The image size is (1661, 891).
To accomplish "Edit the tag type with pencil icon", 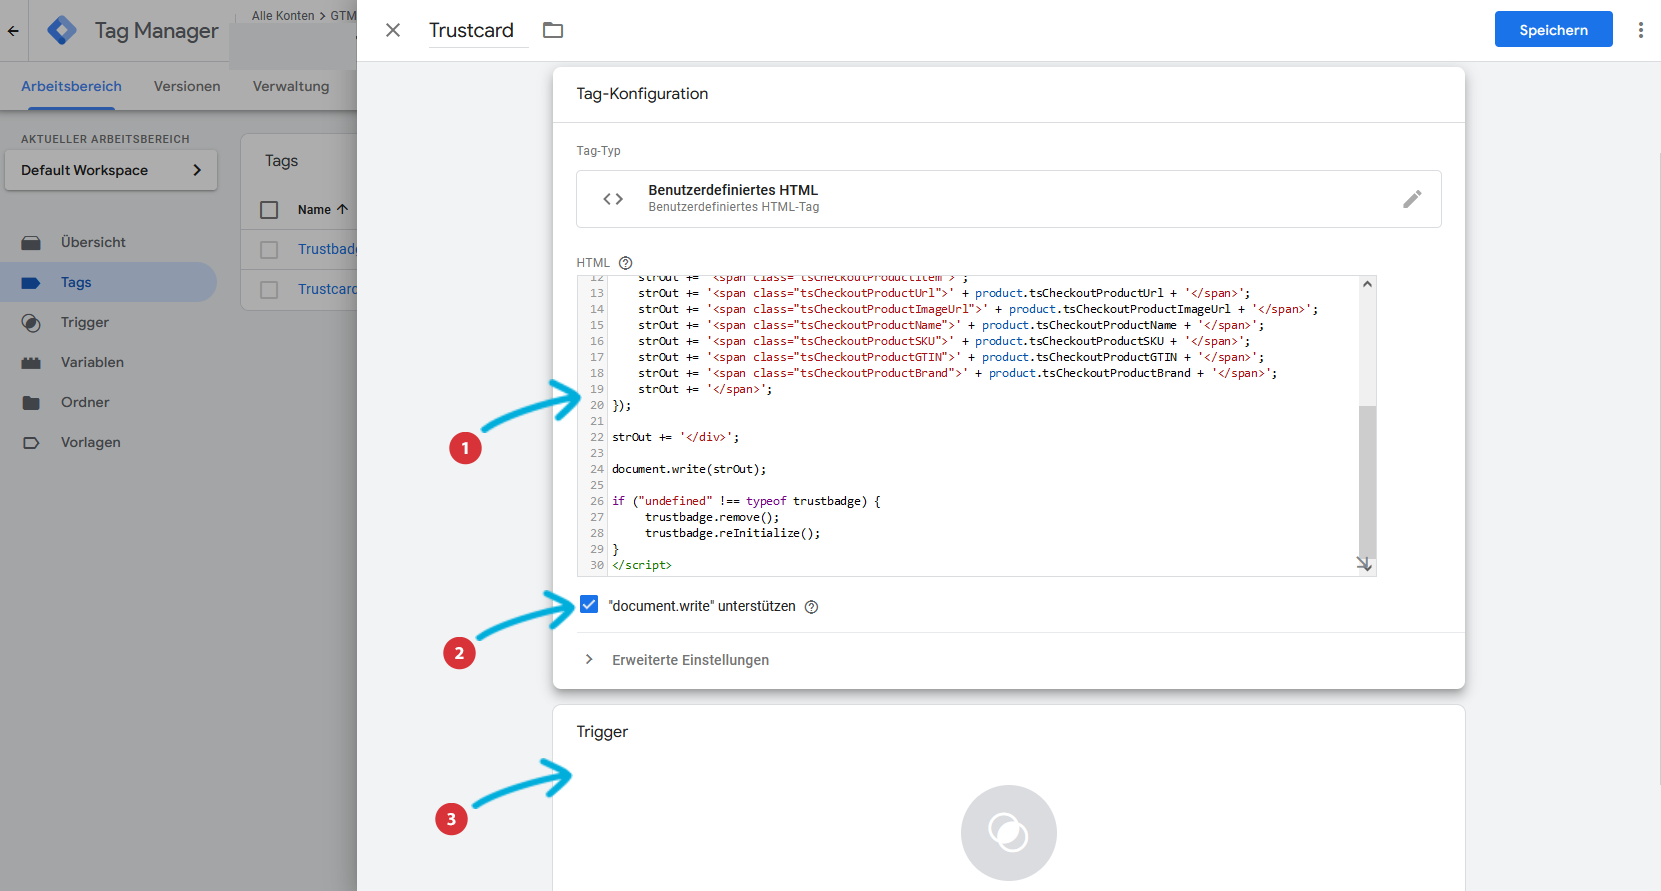I will tap(1412, 199).
